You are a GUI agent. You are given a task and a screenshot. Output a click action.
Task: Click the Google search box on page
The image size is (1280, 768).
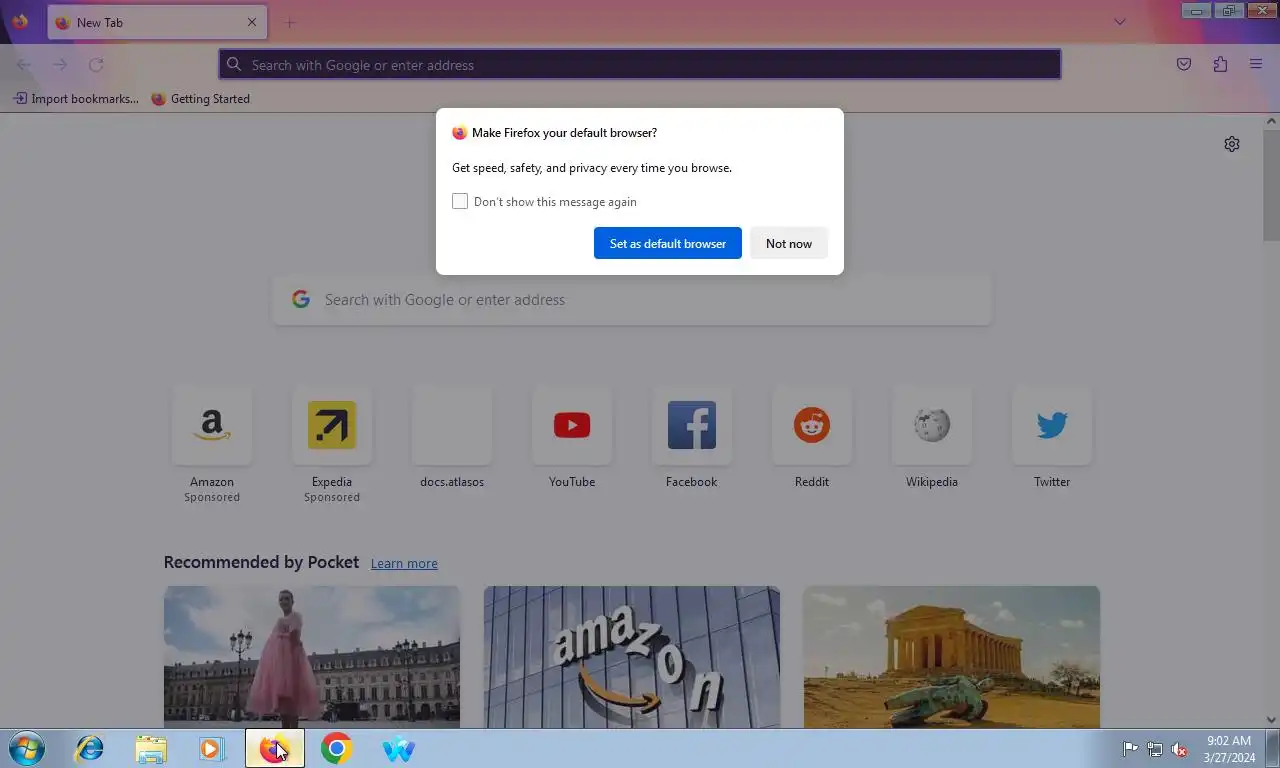(x=632, y=299)
